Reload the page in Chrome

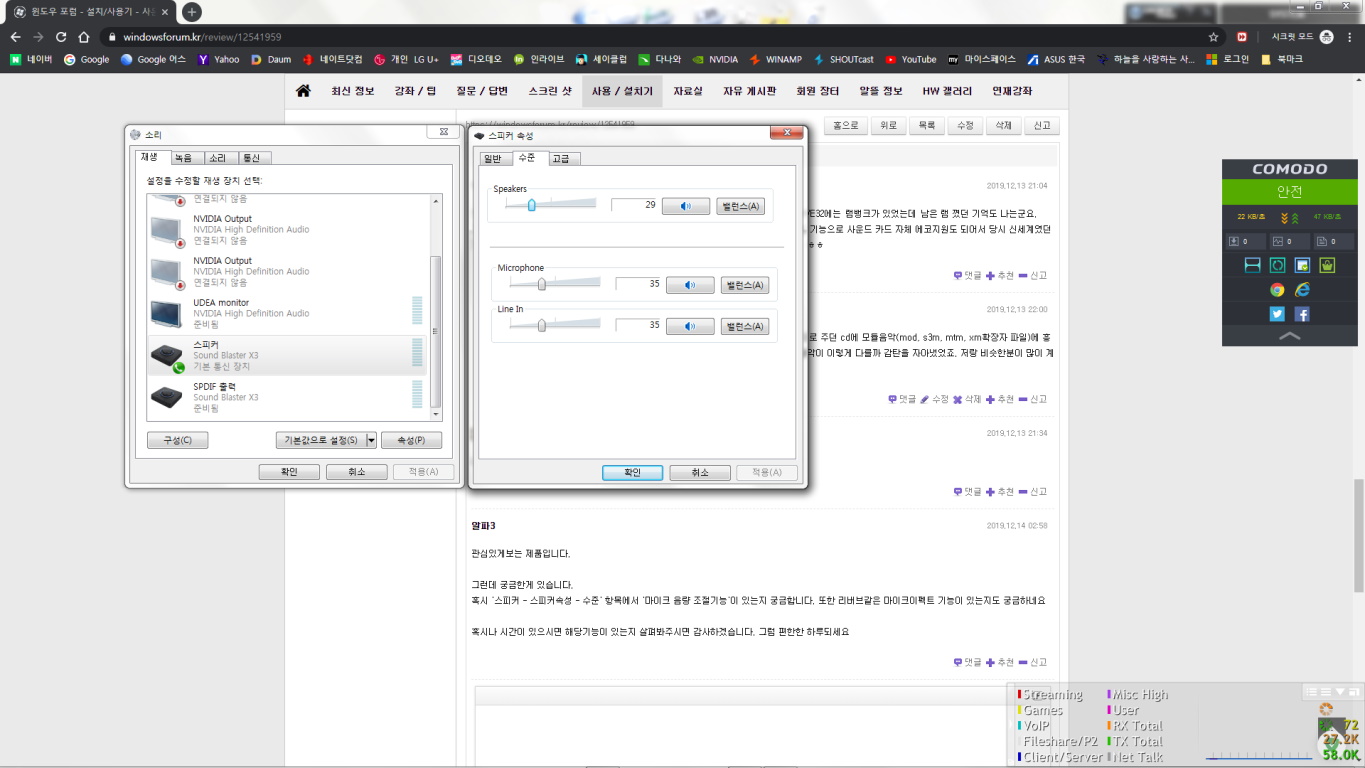point(61,37)
